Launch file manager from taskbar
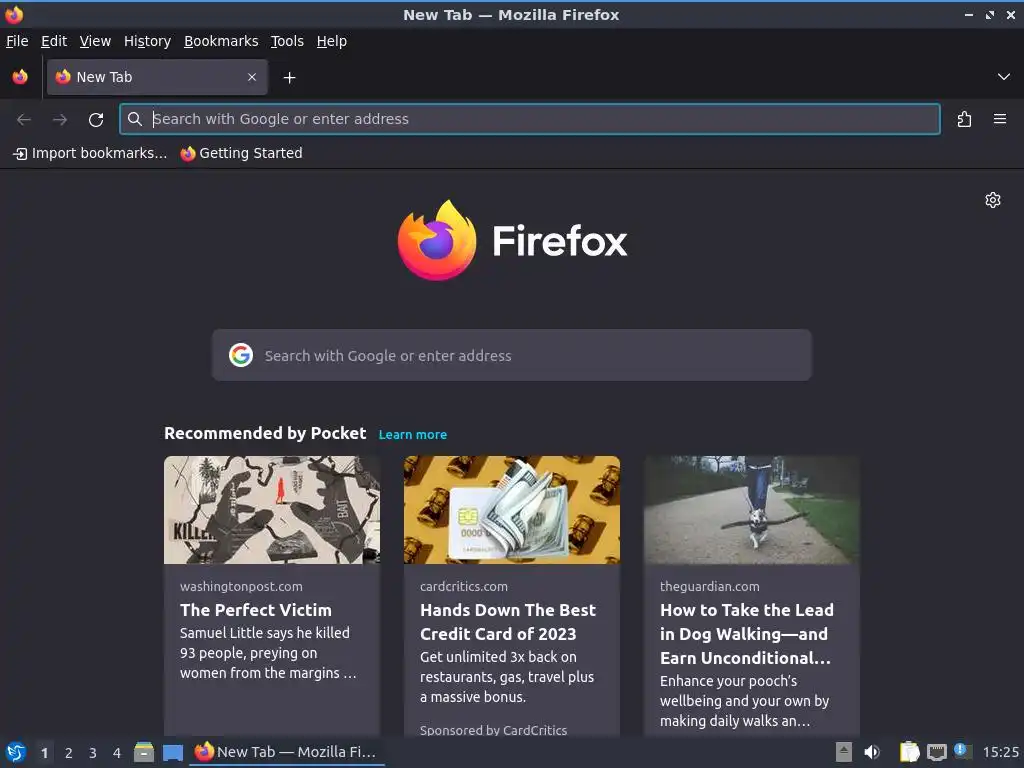The height and width of the screenshot is (768, 1024). click(144, 752)
